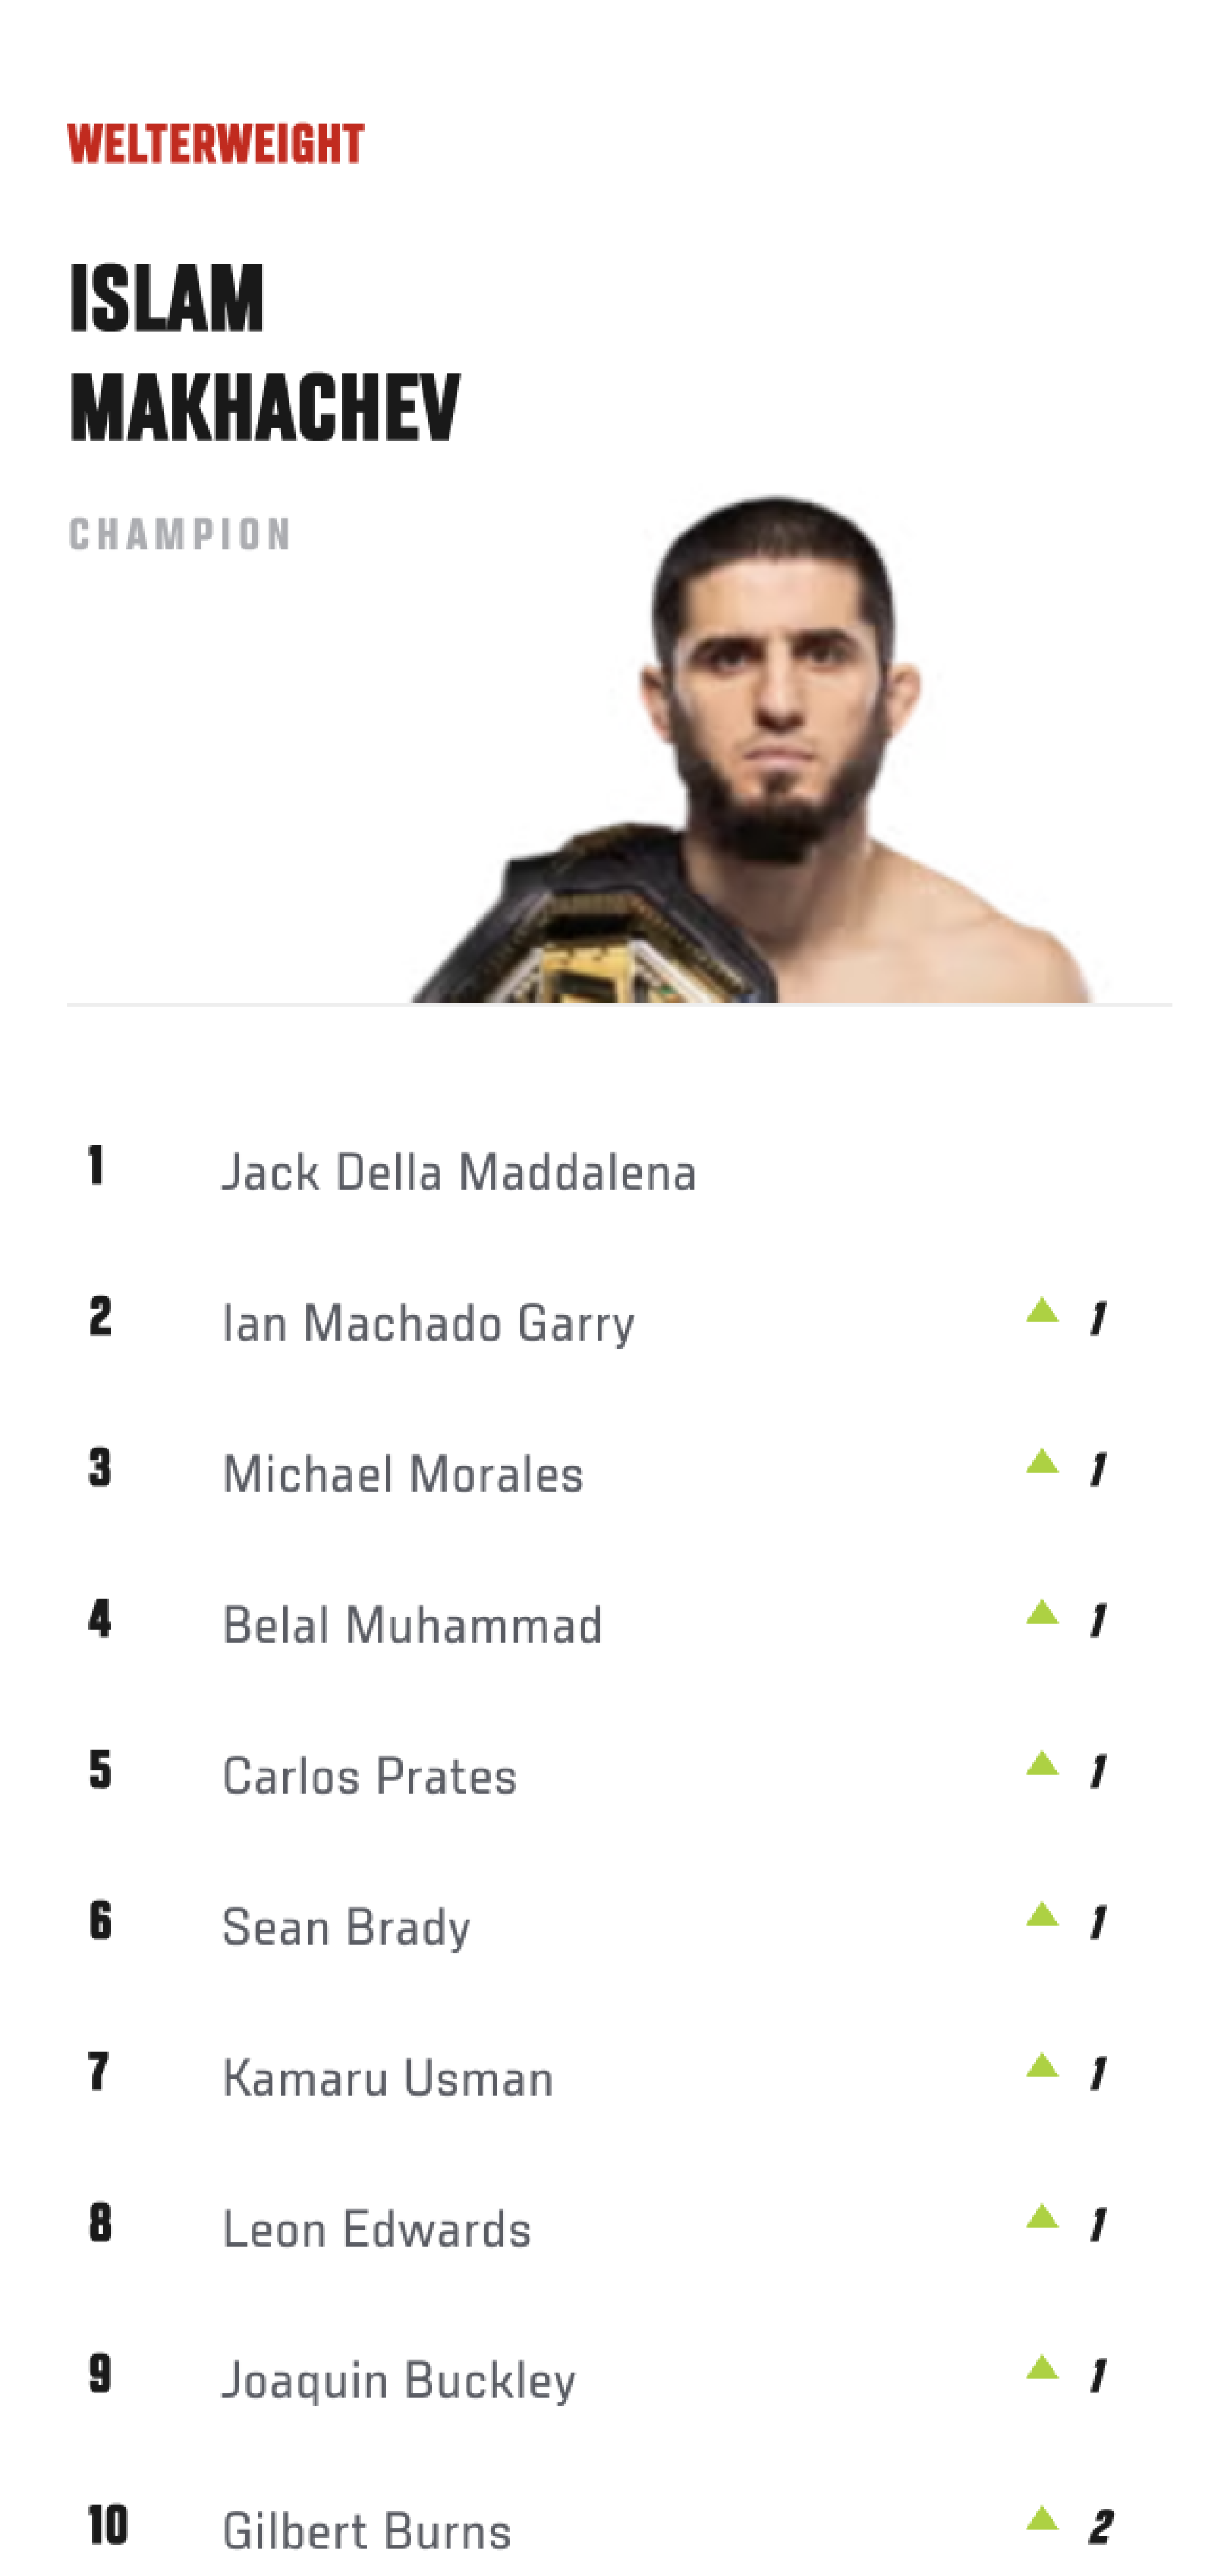Go to Kamaru Usman's profile
This screenshot has width=1208, height=2576.
click(388, 2078)
